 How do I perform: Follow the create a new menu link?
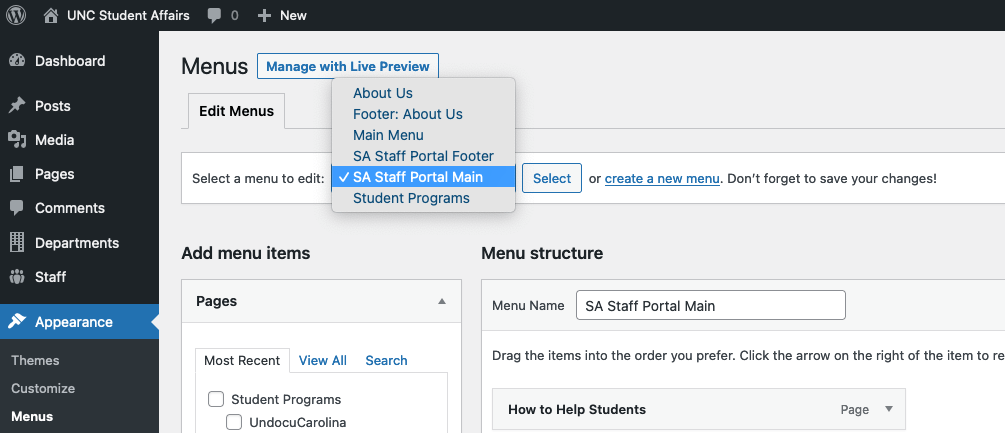tap(662, 178)
